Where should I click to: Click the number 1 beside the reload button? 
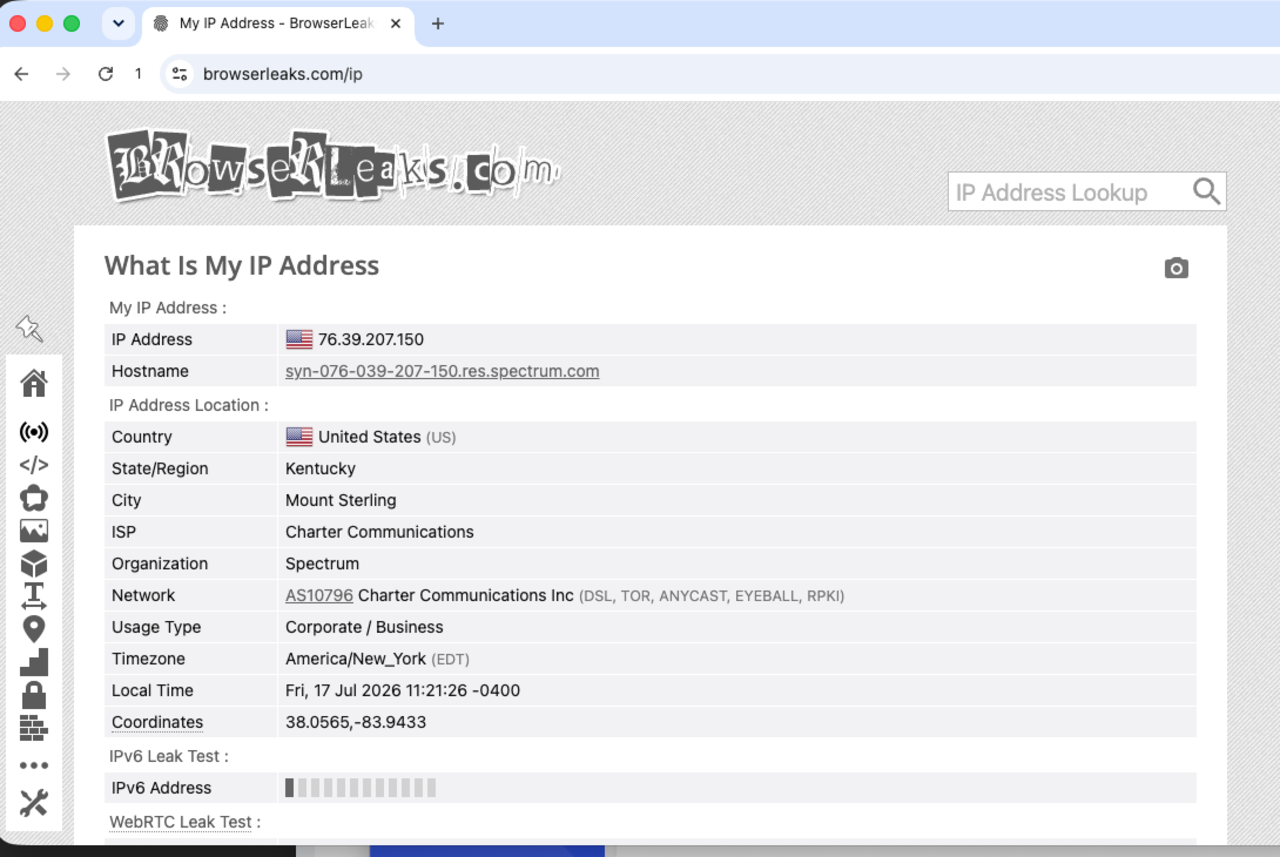138,74
